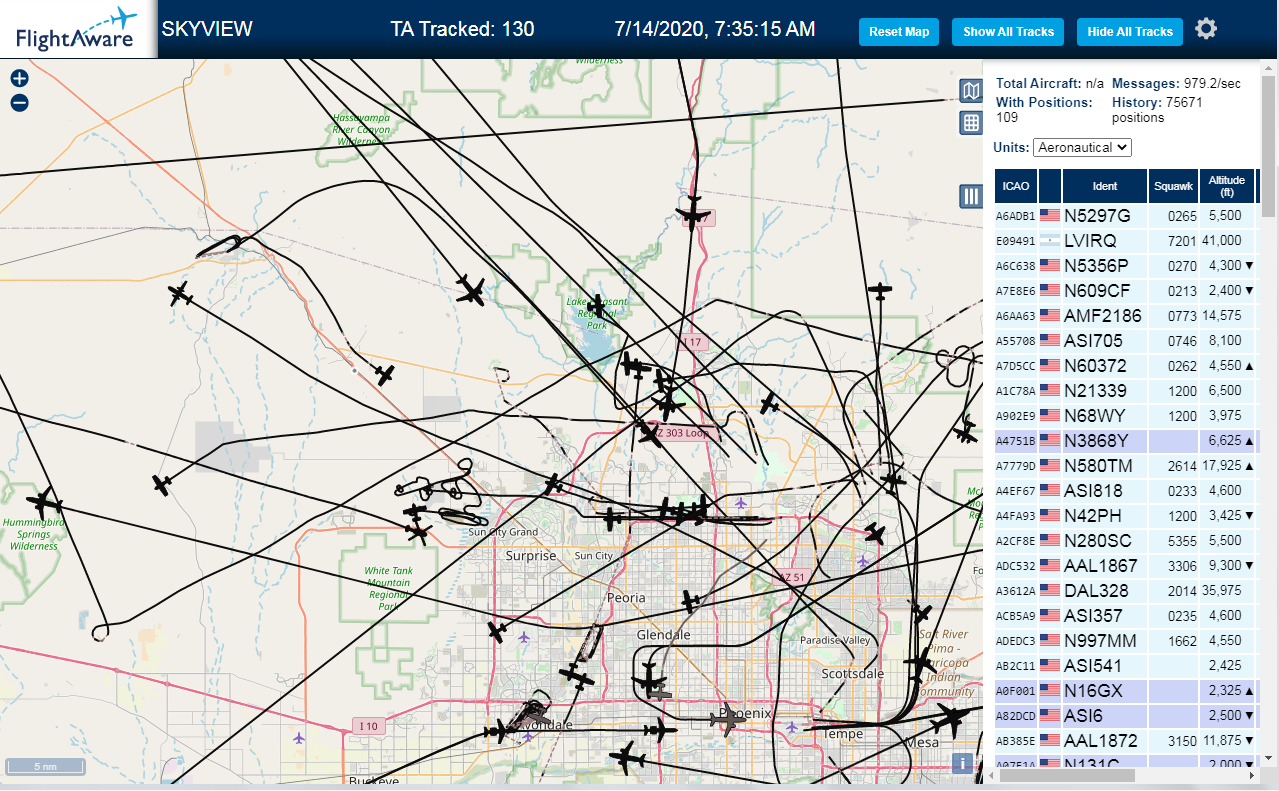Select the N5356P aircraft row
Image resolution: width=1279 pixels, height=791 pixels.
pos(1127,265)
